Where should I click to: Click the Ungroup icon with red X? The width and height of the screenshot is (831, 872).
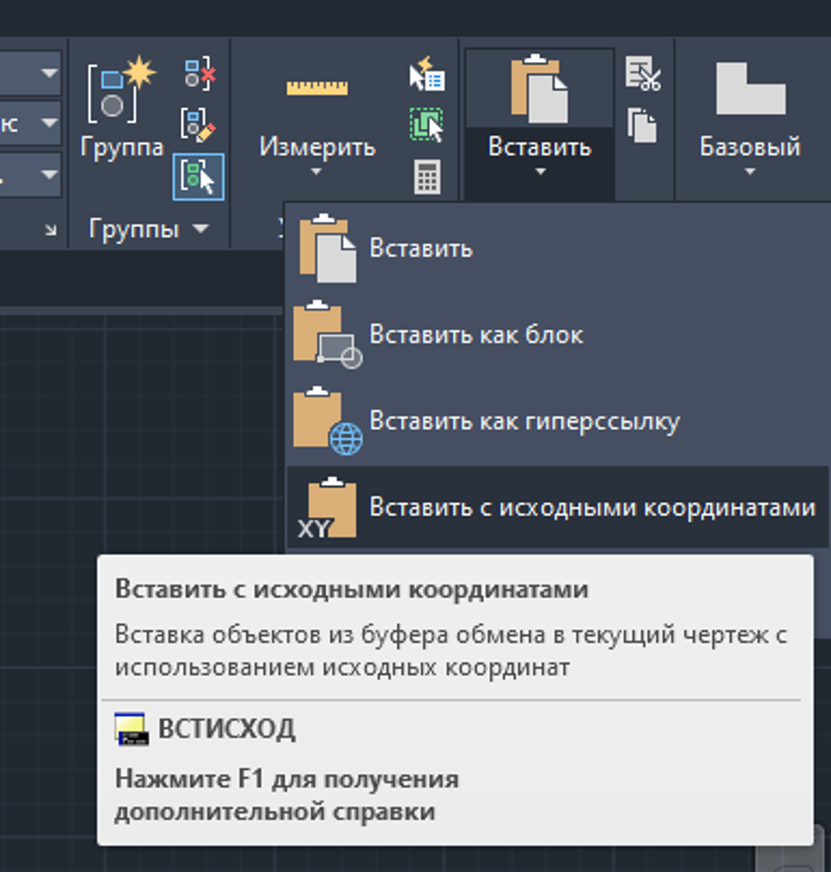pos(199,74)
